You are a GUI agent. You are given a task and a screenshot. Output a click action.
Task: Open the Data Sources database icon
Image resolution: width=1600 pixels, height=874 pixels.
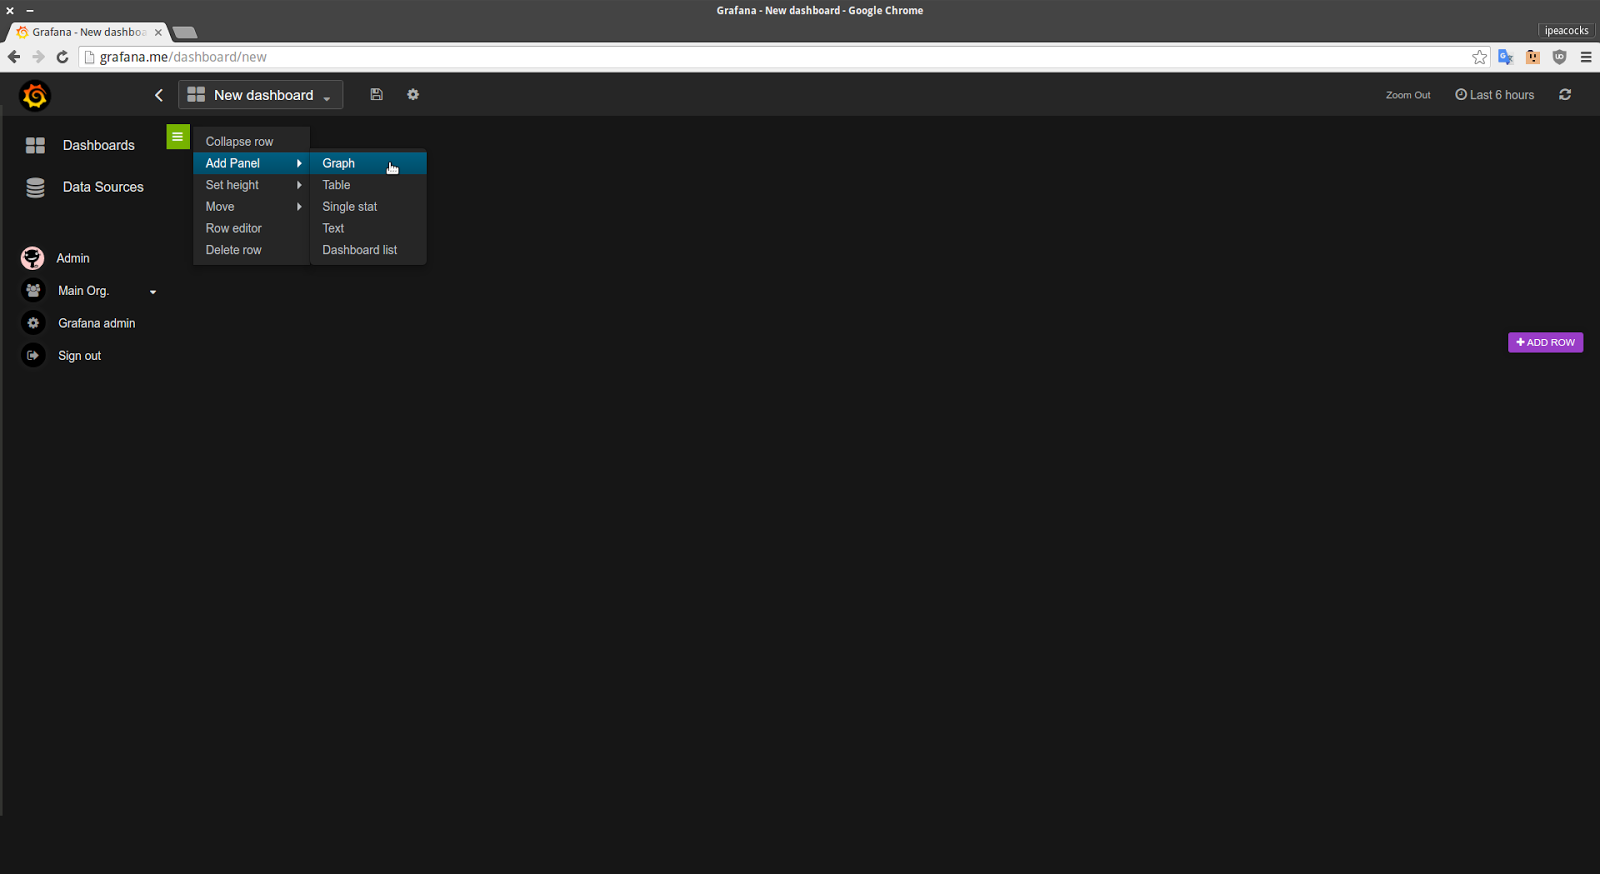click(x=35, y=187)
